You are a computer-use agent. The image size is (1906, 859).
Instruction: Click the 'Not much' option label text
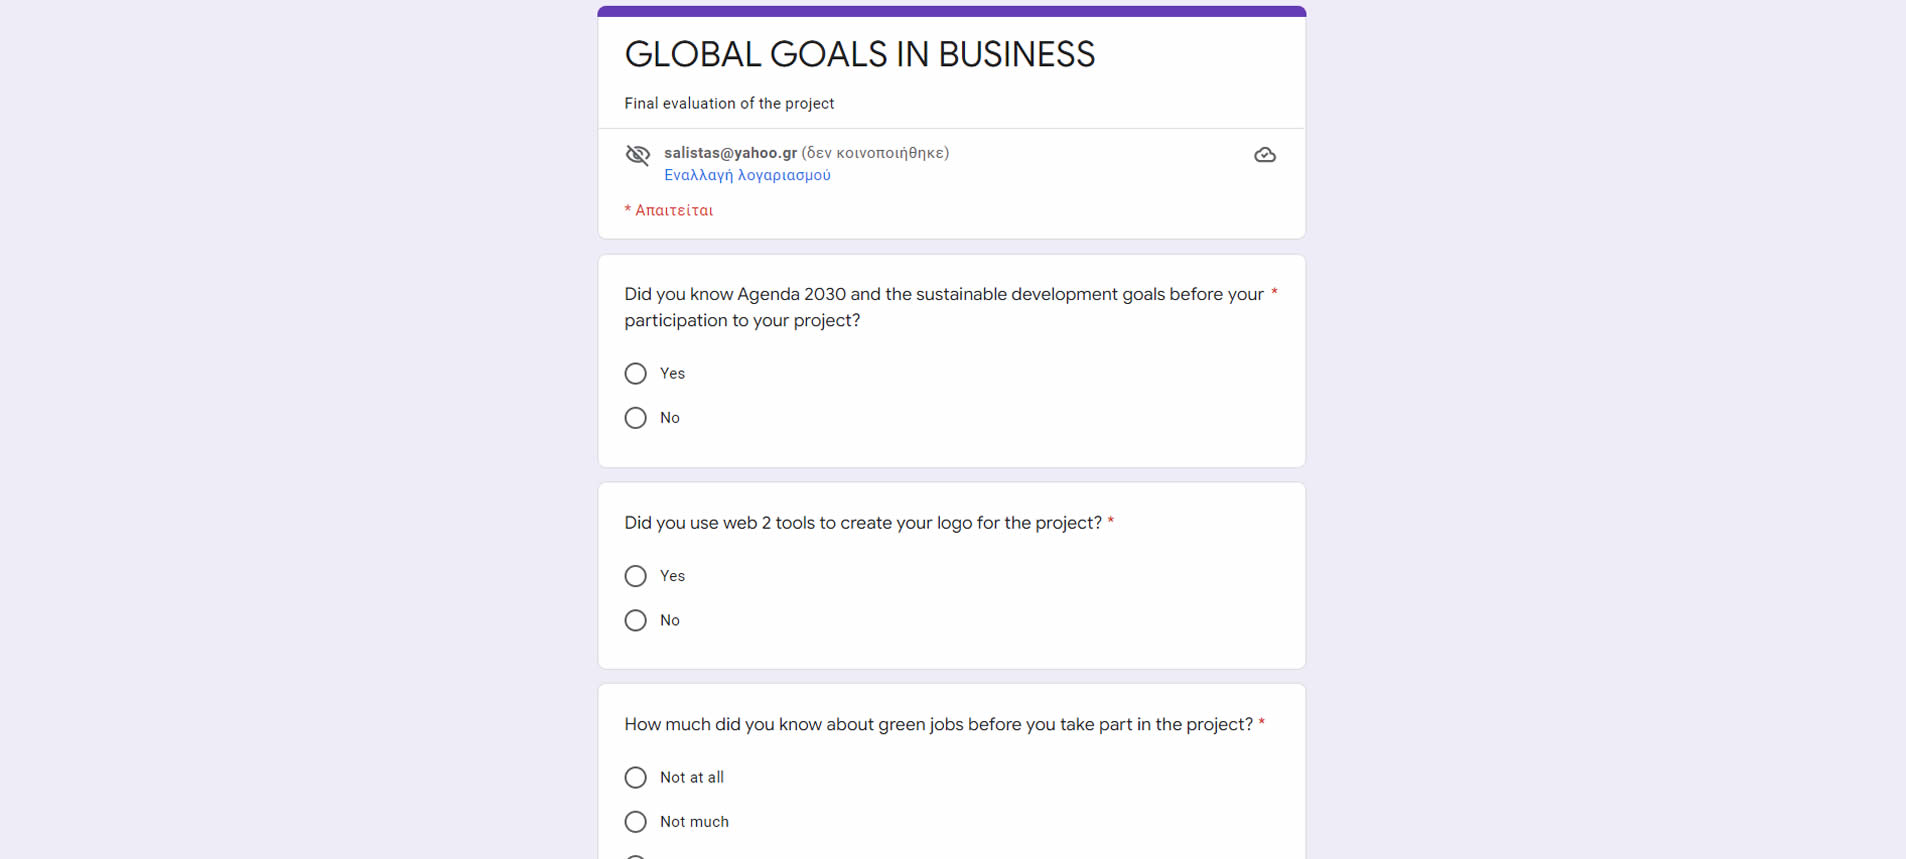(694, 822)
